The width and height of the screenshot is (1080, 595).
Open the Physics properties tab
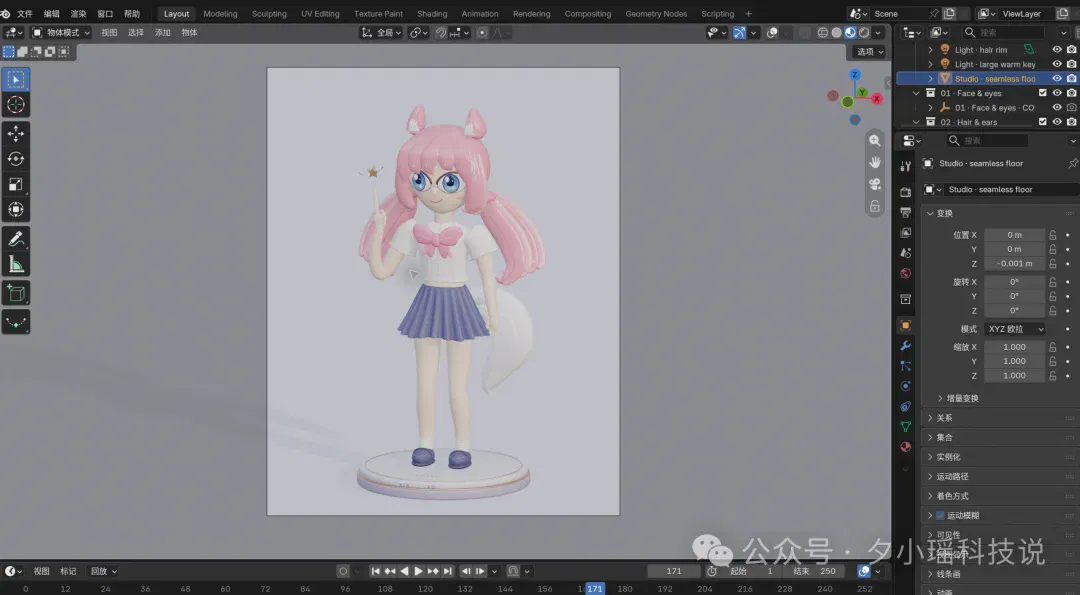pyautogui.click(x=906, y=386)
